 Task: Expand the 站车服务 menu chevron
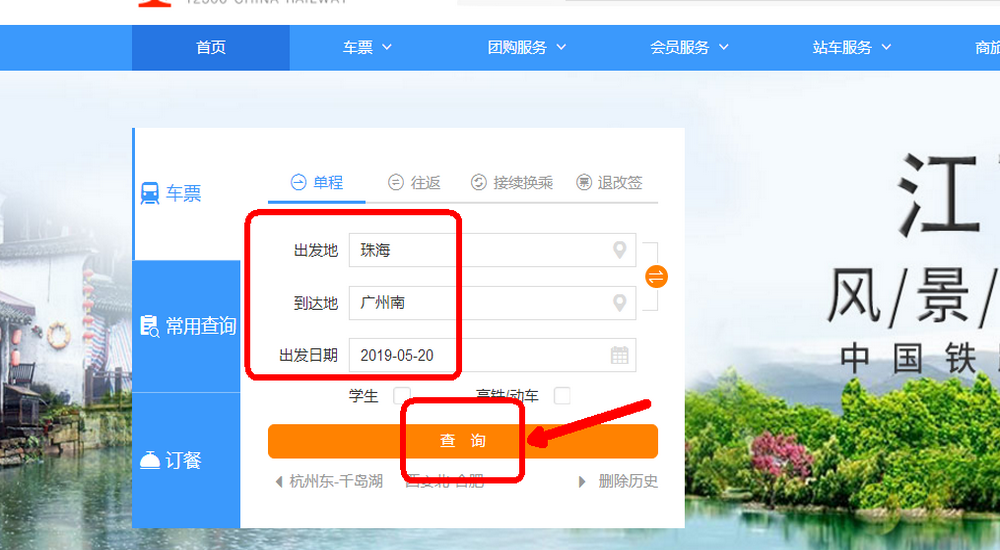[886, 47]
